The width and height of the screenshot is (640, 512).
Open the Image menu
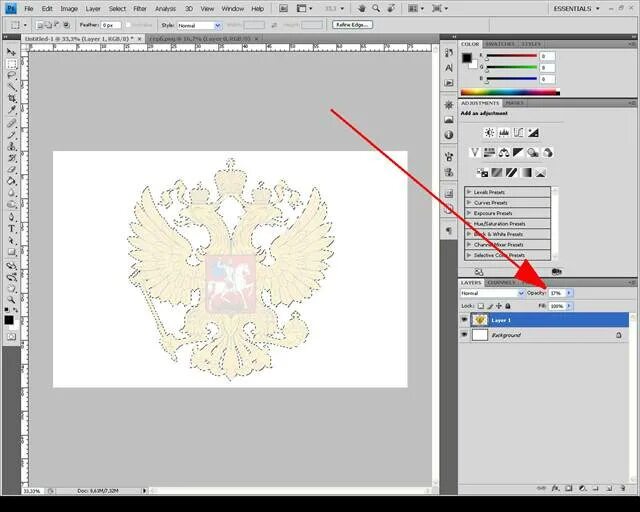coord(69,9)
